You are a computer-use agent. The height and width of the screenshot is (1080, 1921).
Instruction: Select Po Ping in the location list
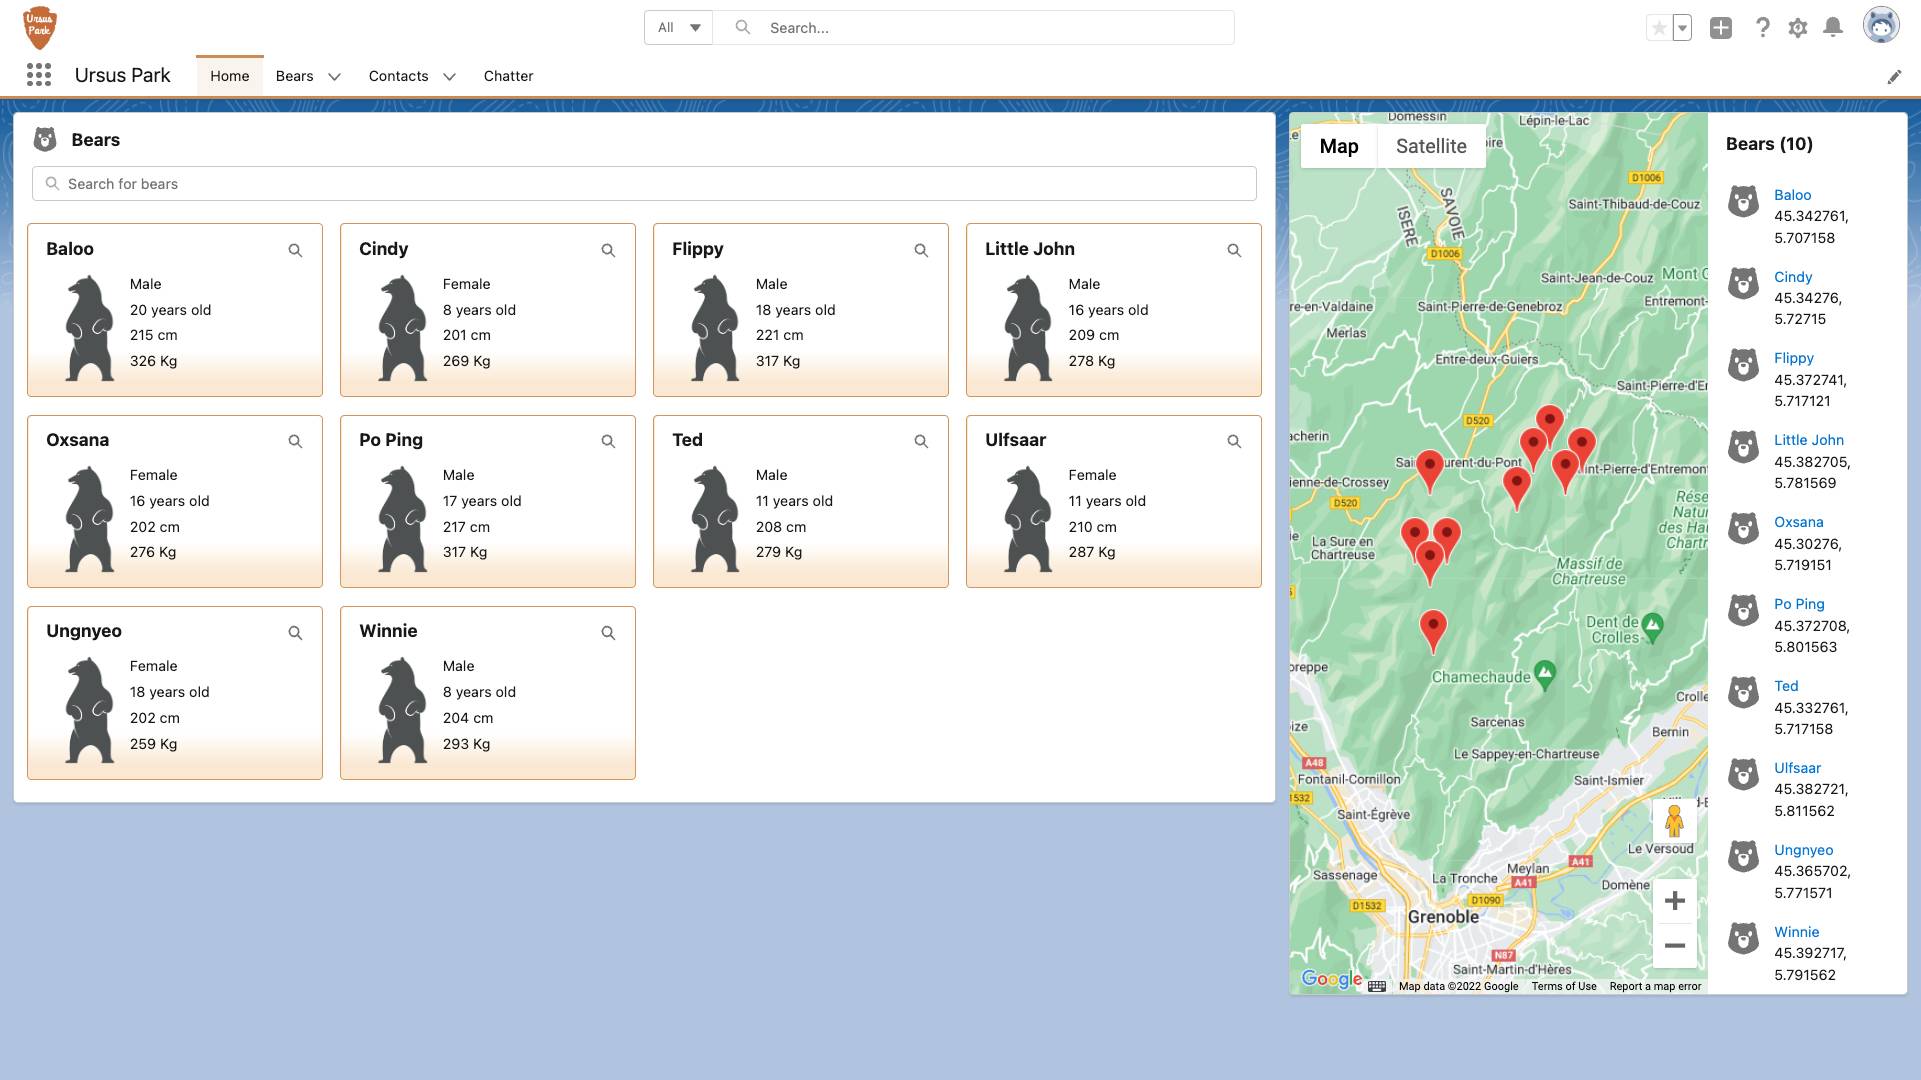[x=1799, y=604]
